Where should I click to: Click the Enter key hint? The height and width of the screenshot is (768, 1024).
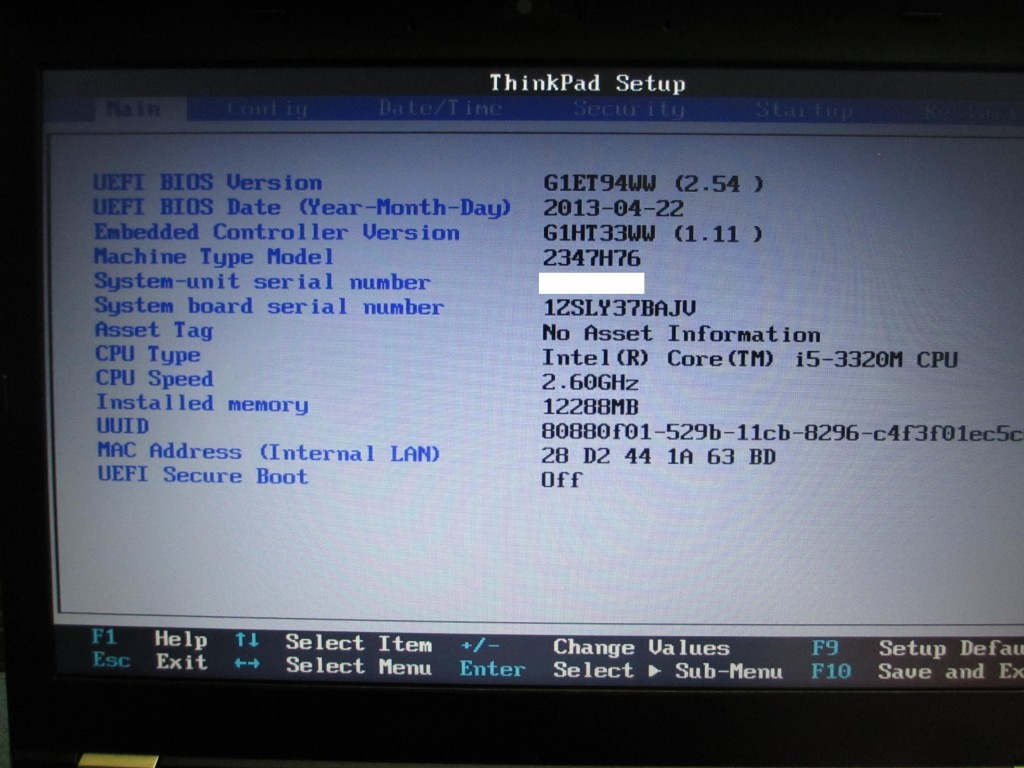492,669
